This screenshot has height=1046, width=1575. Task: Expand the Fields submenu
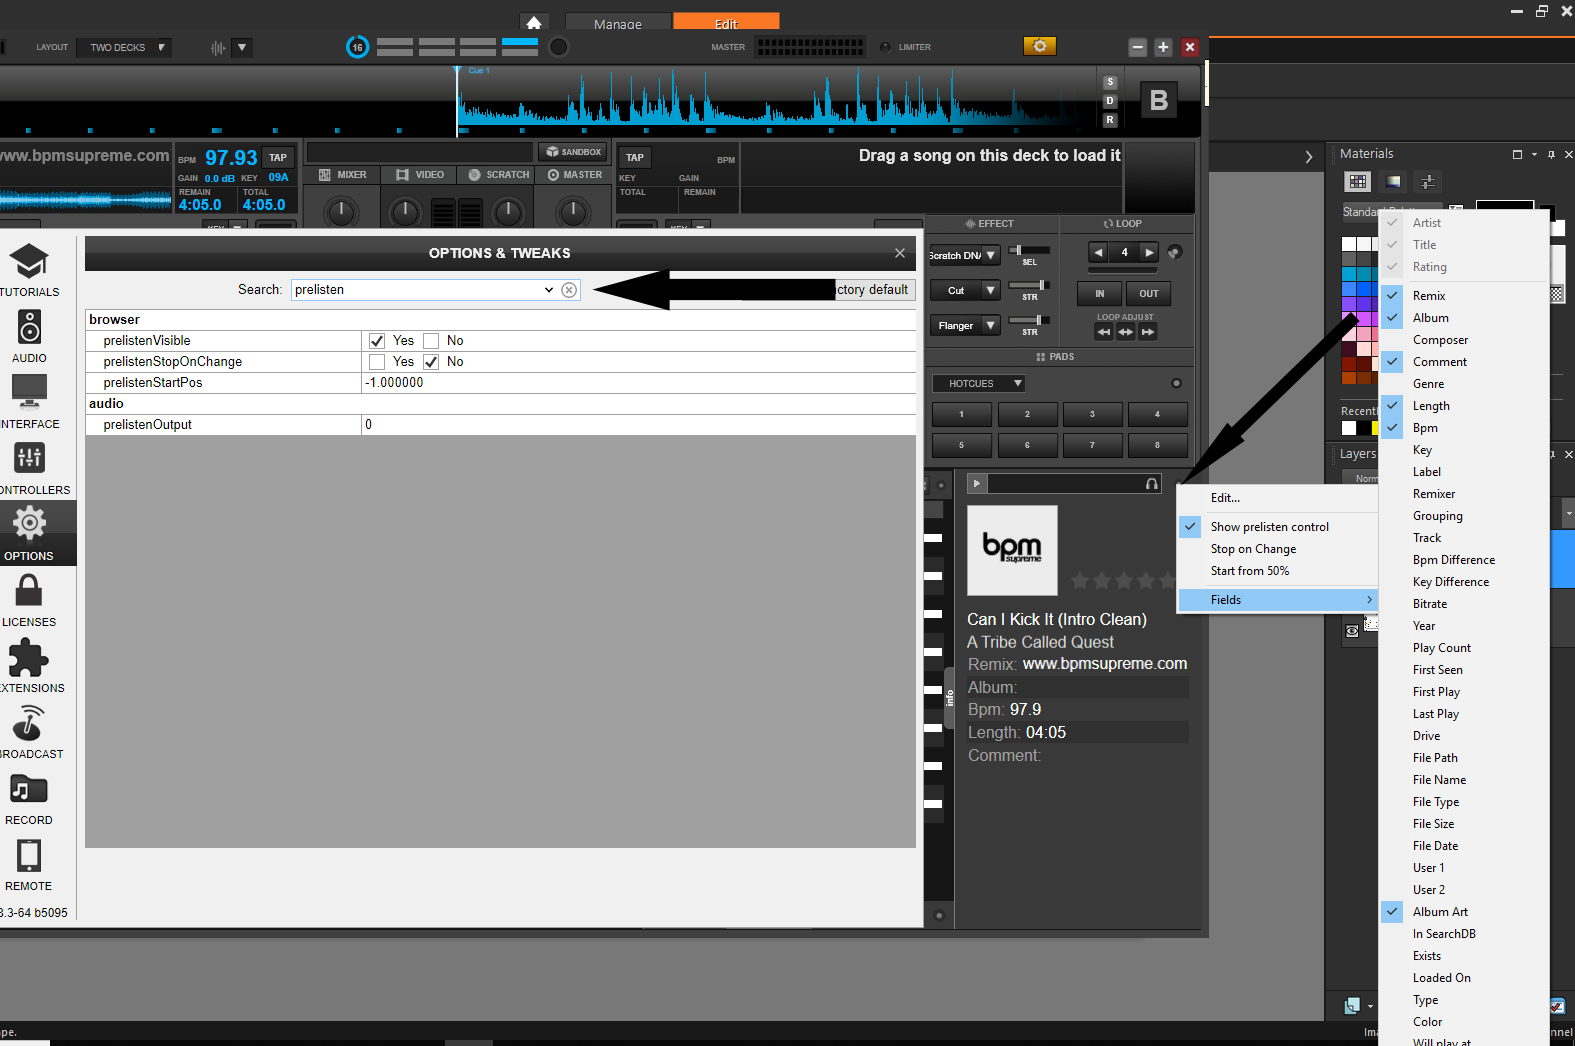point(1278,600)
